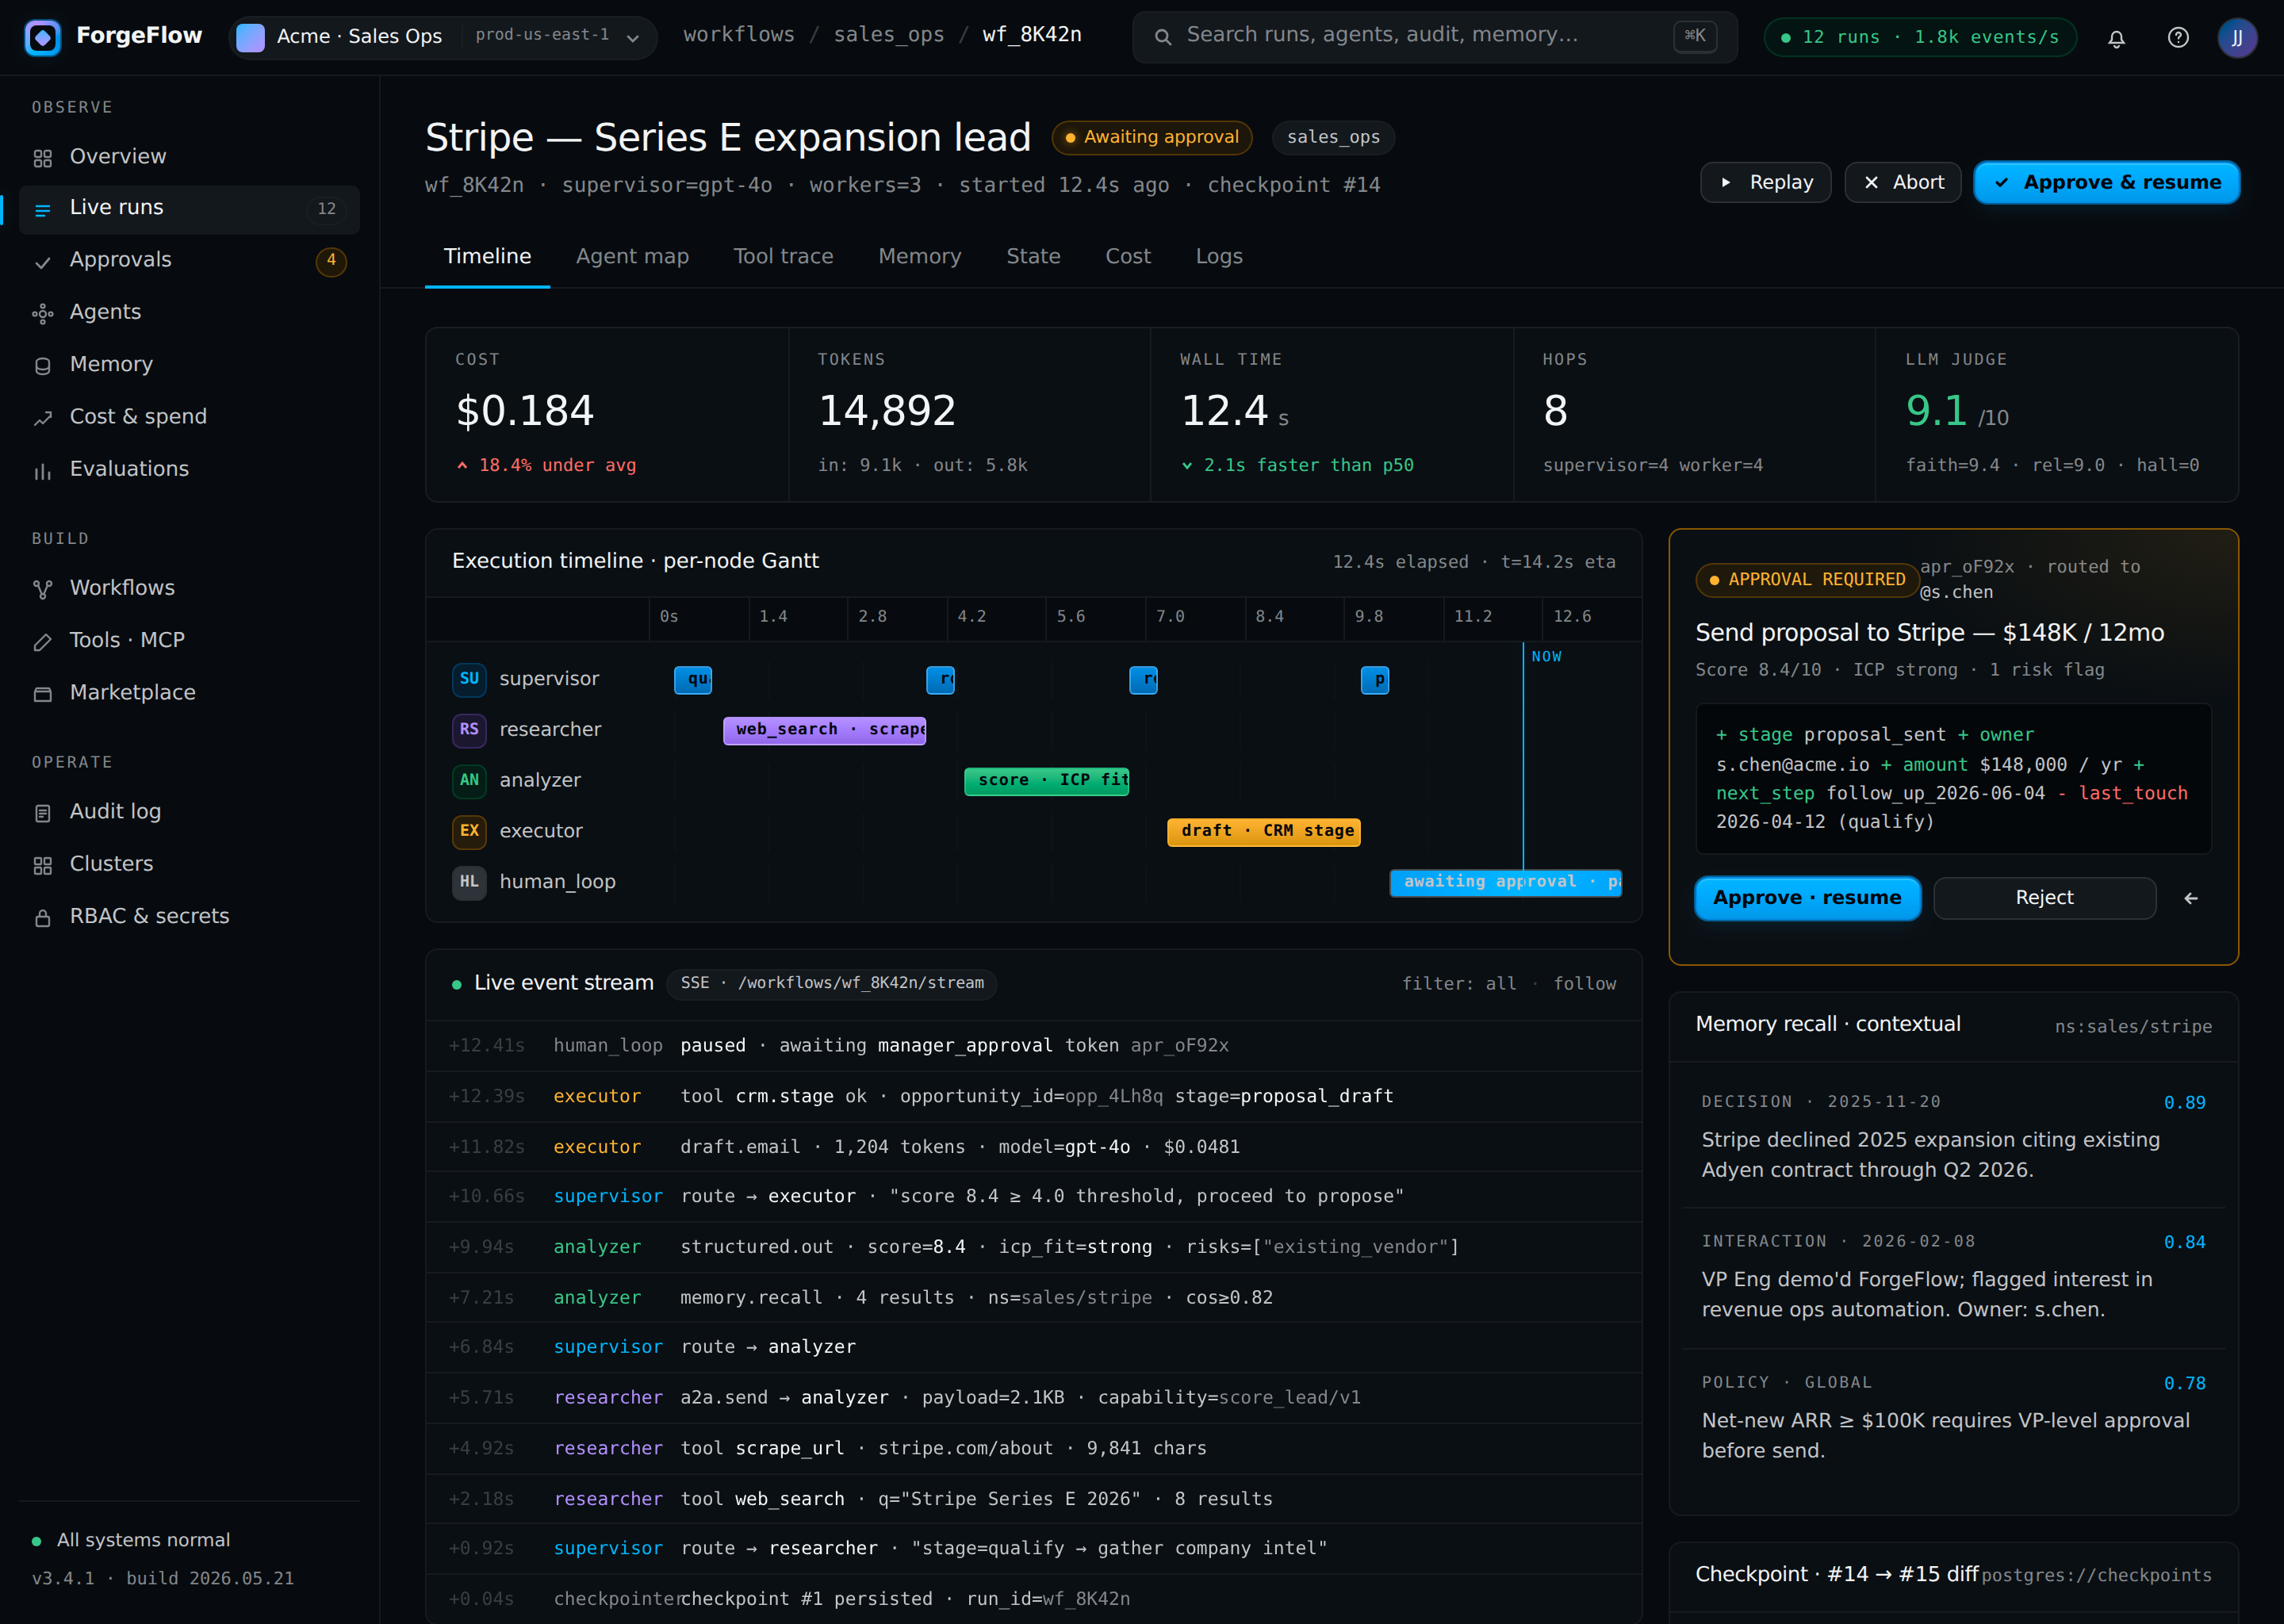The width and height of the screenshot is (2284, 1624).
Task: Click the Approve & resume header button
Action: (x=2106, y=183)
